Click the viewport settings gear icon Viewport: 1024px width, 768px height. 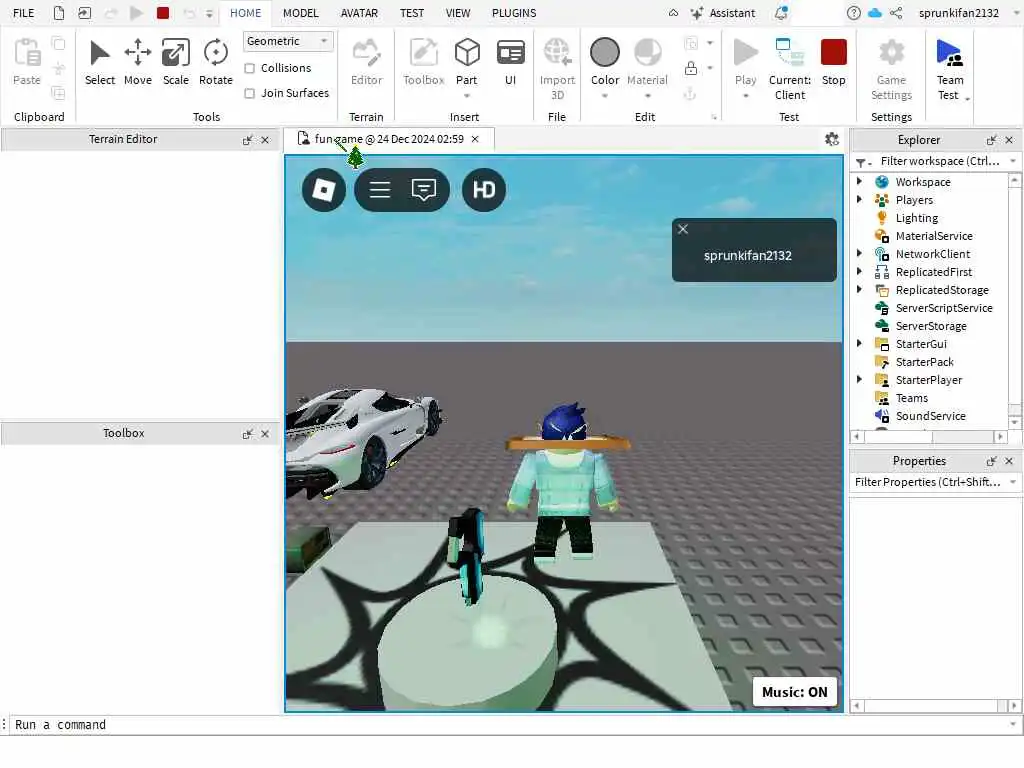tap(831, 139)
